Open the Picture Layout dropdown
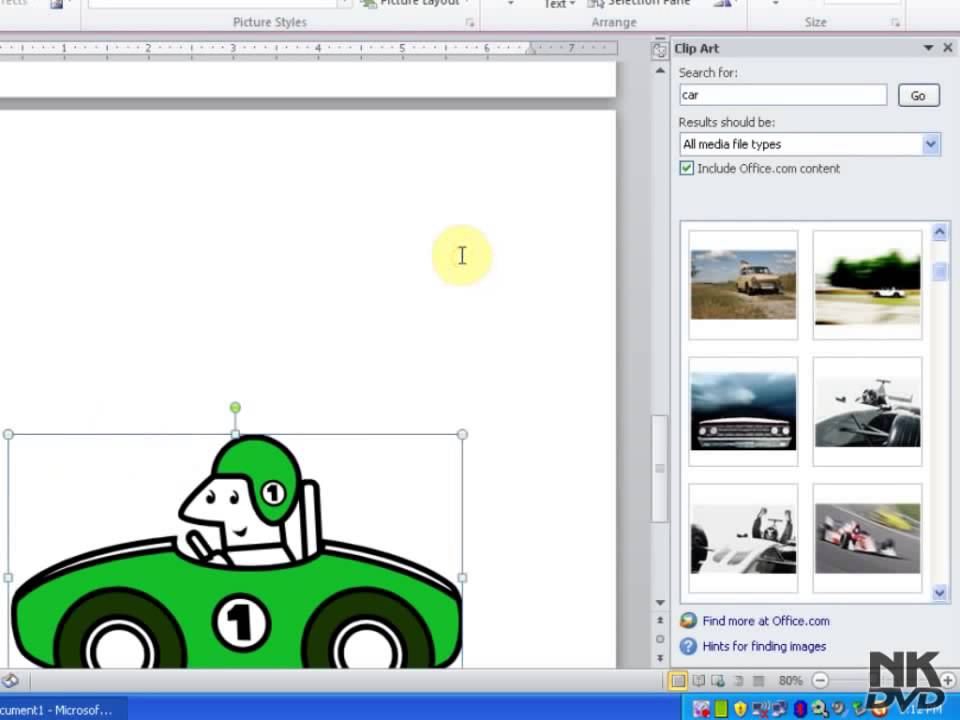Image resolution: width=960 pixels, height=720 pixels. click(x=416, y=3)
